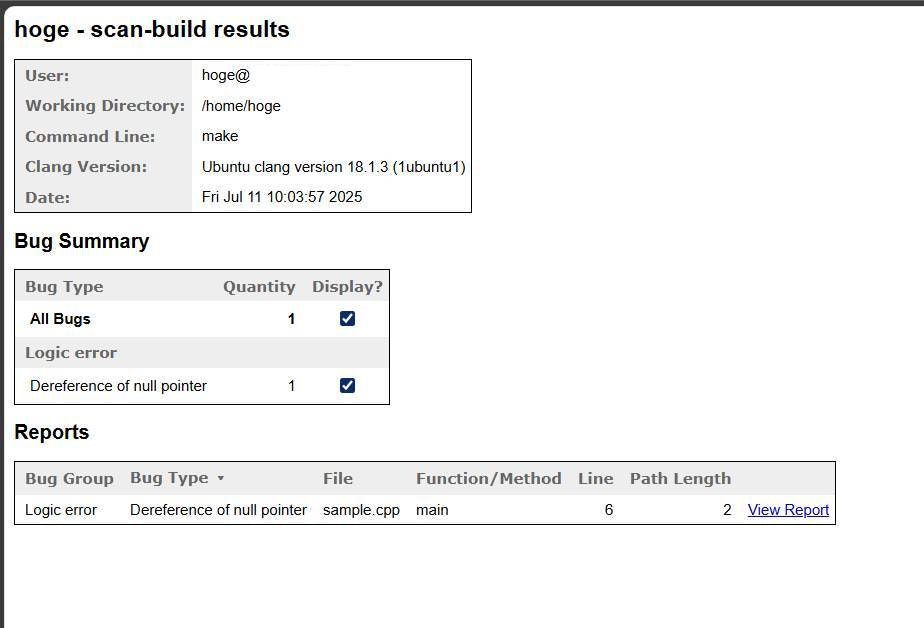Viewport: 924px width, 628px height.
Task: Sort by Function/Method column
Action: (488, 478)
